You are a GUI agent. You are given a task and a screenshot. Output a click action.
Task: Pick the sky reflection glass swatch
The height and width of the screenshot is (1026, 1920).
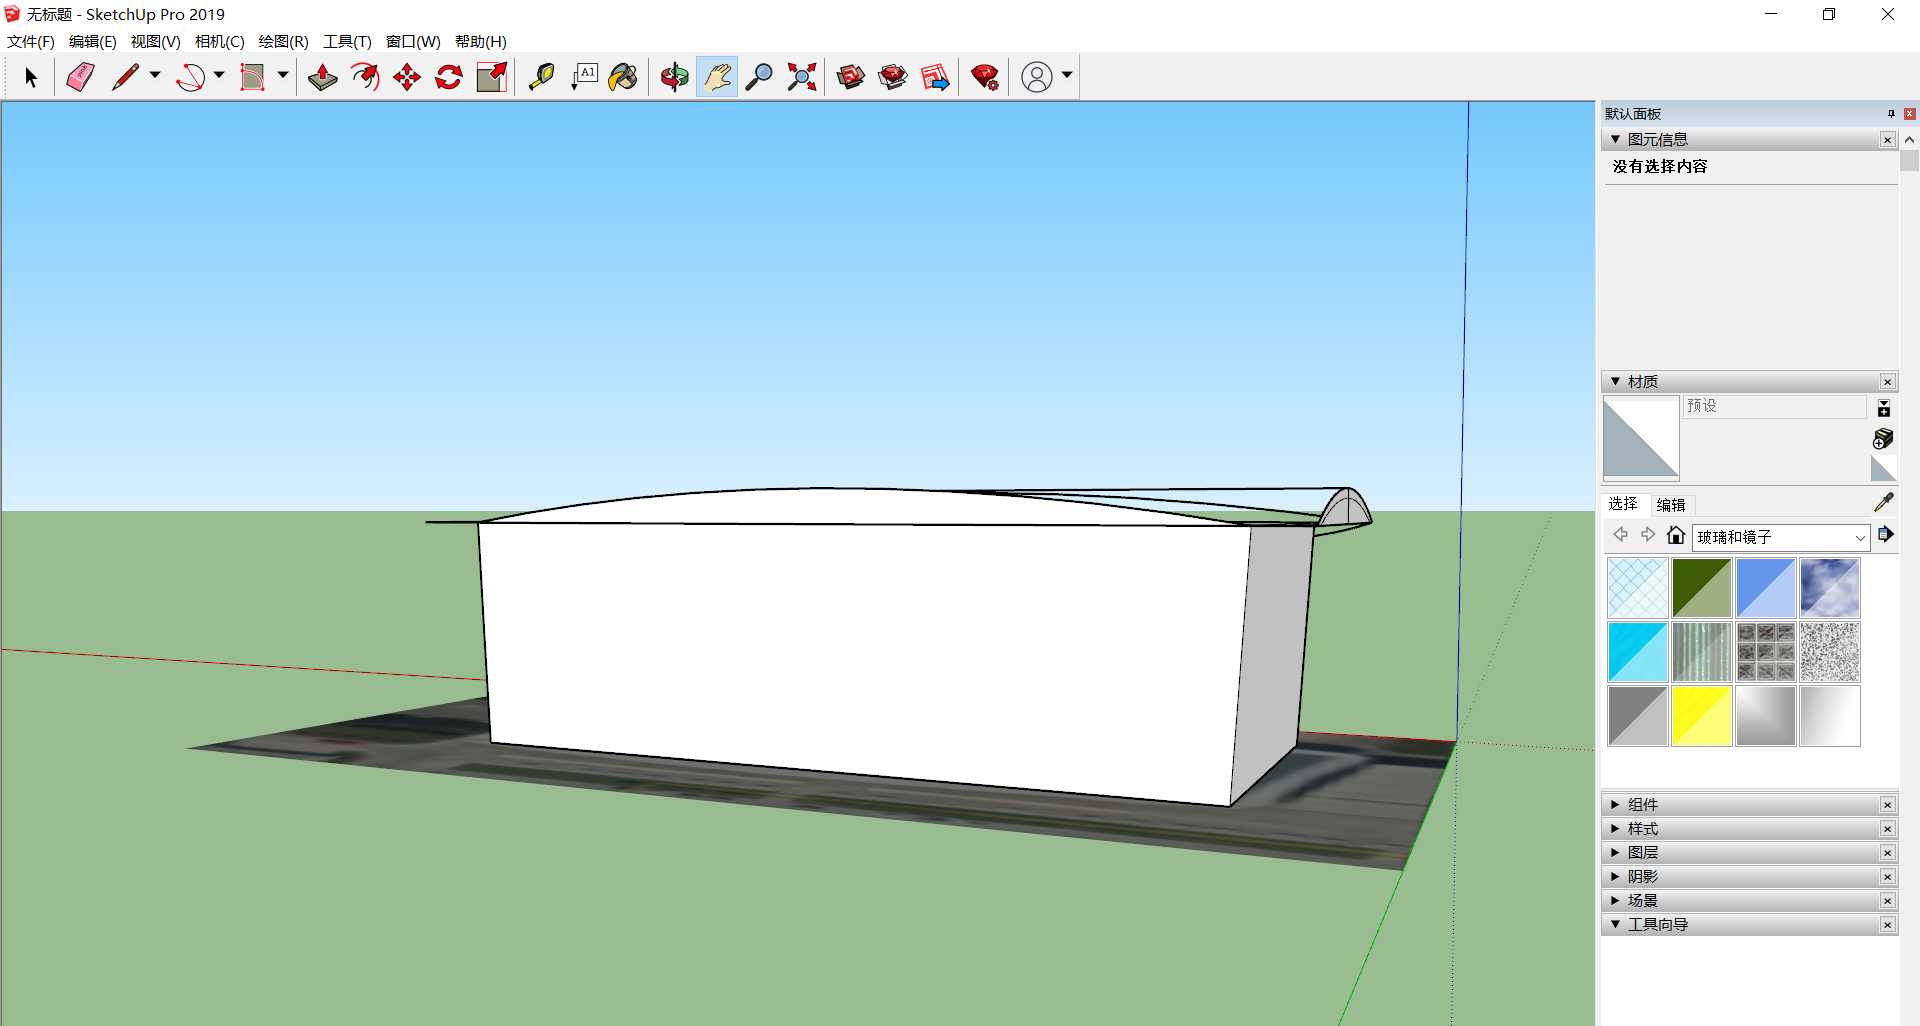(x=1830, y=588)
